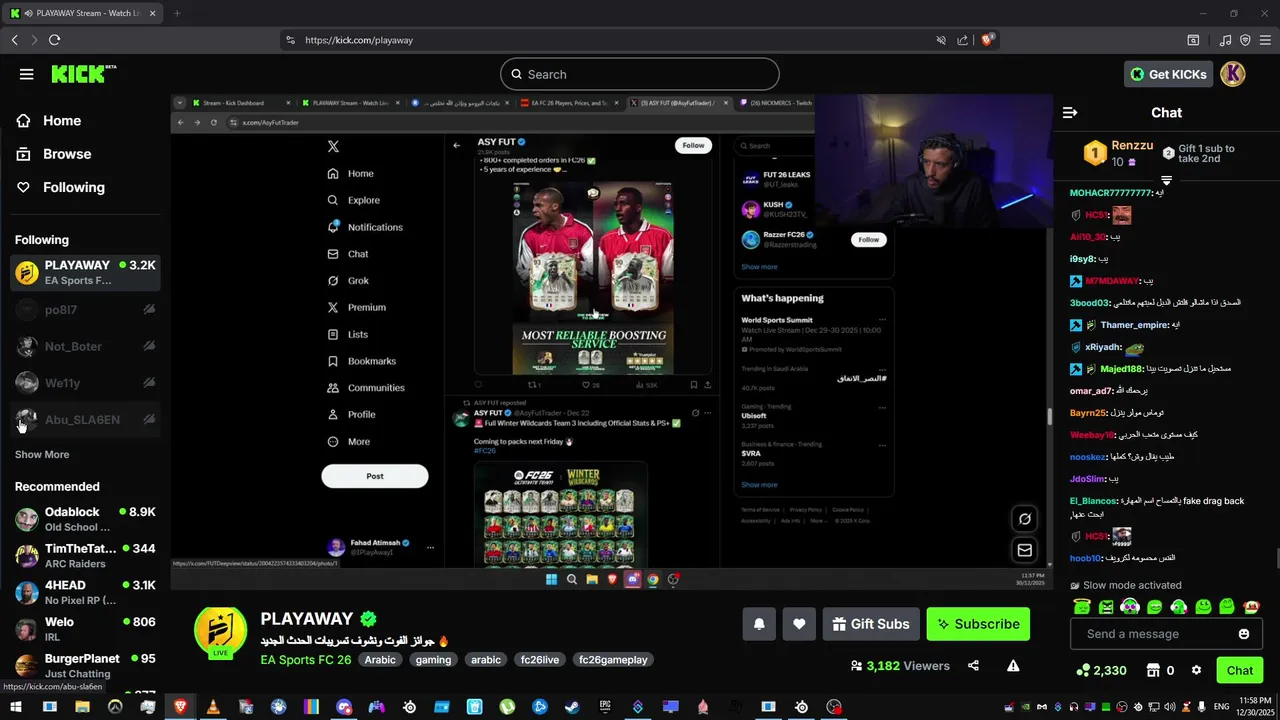This screenshot has width=1280, height=720.
Task: Open offline channel Abu_SLA6EN
Action: tap(85, 419)
